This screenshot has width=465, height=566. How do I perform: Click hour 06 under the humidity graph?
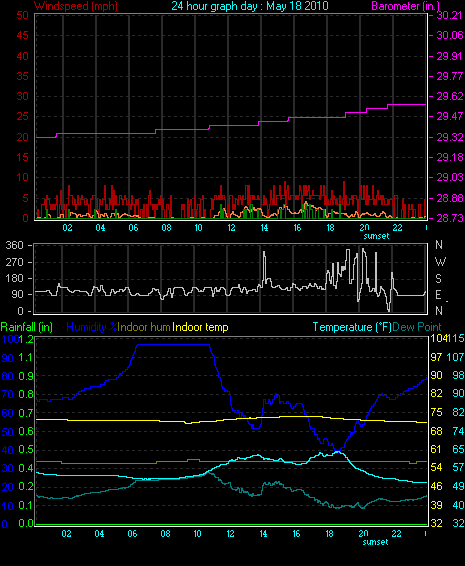point(132,534)
